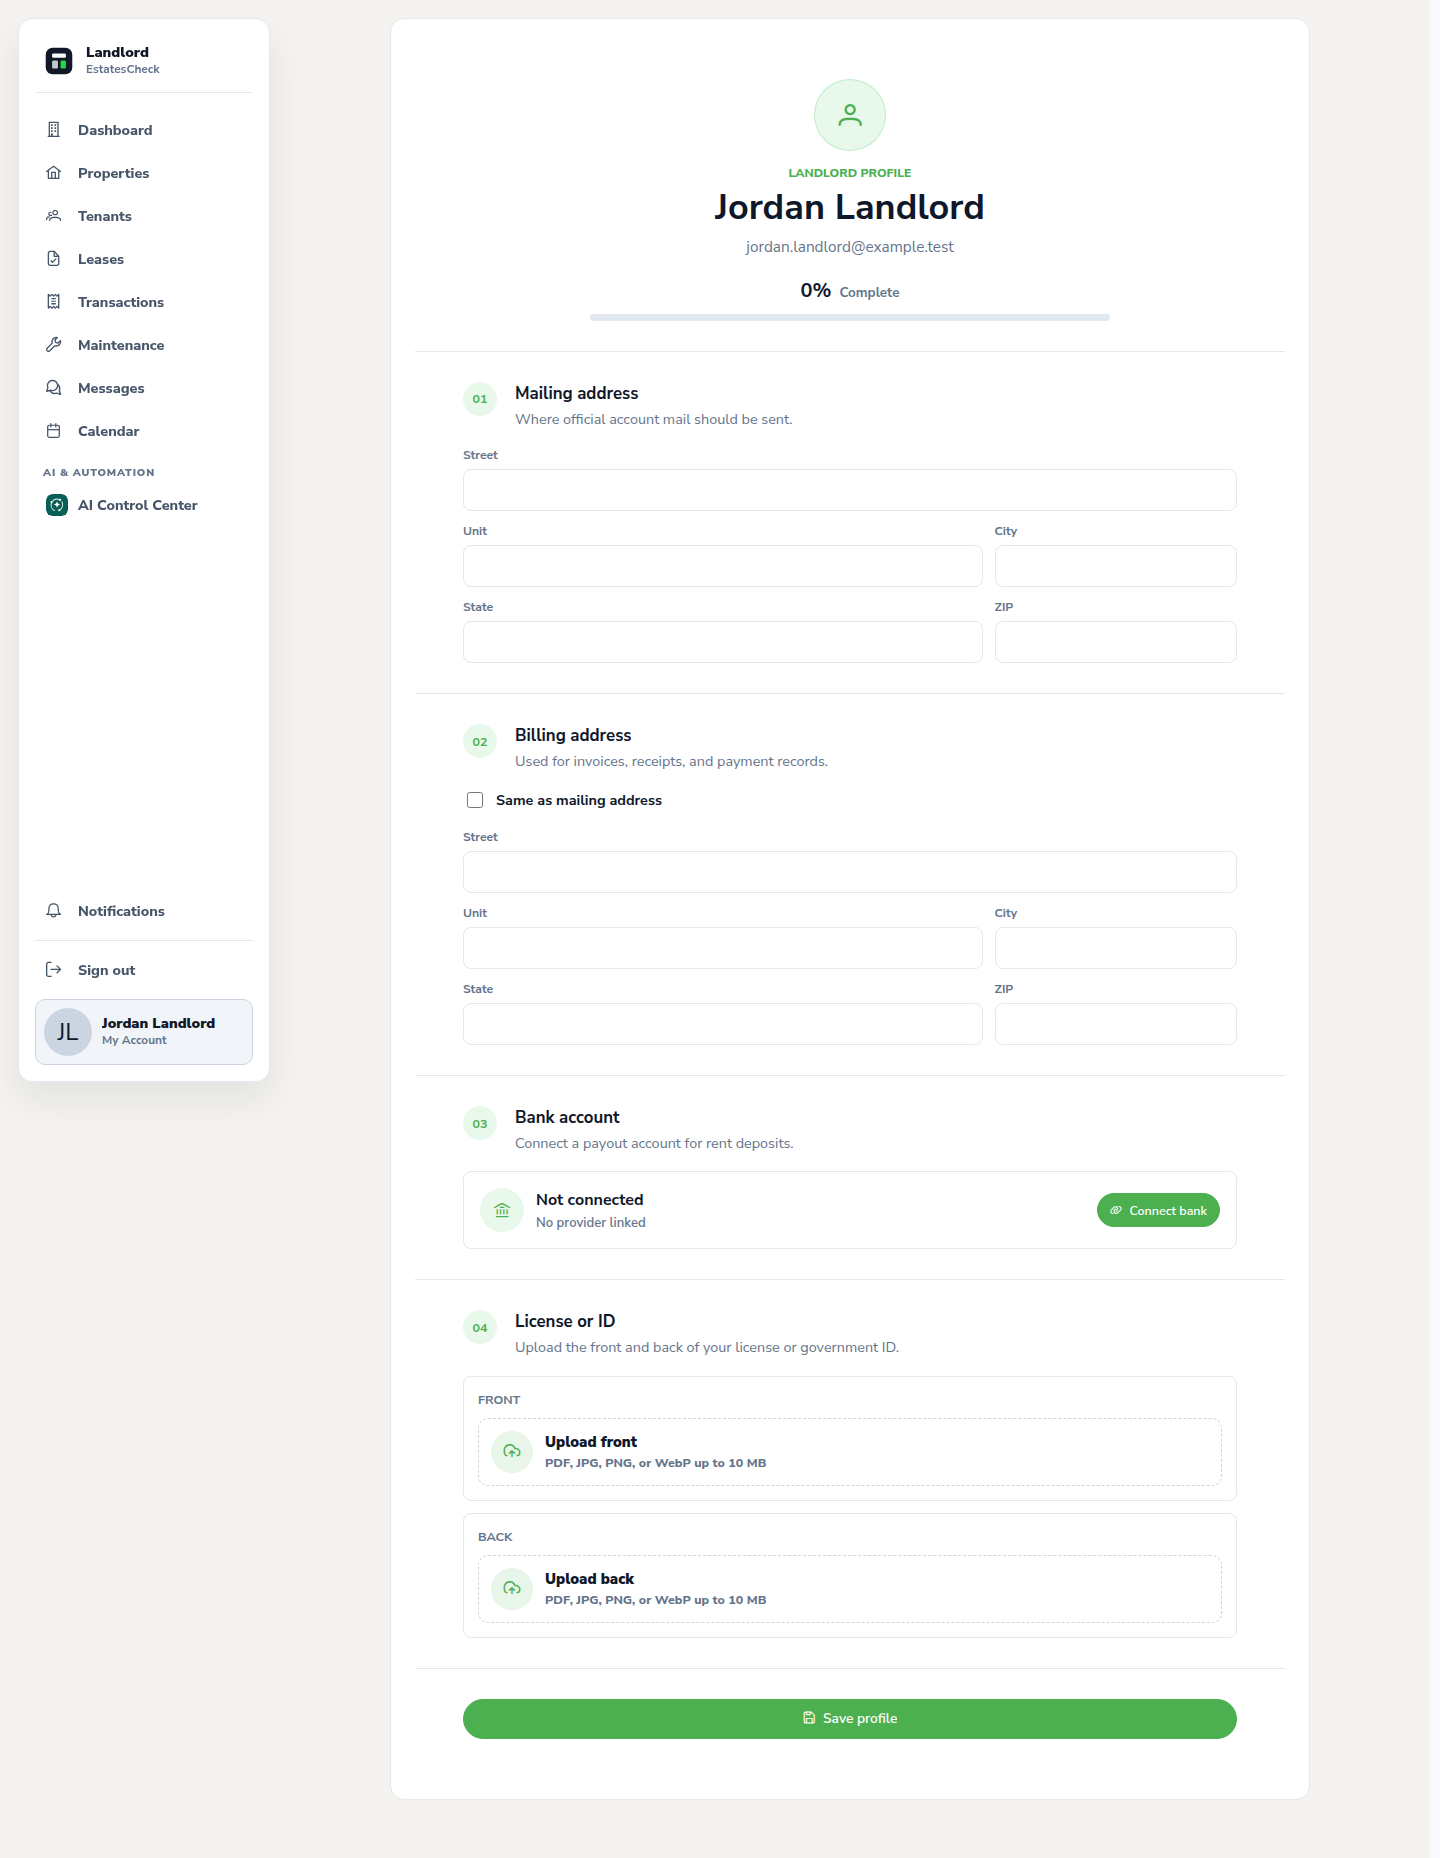
Task: Click the Upload back cloud icon
Action: pos(512,1589)
